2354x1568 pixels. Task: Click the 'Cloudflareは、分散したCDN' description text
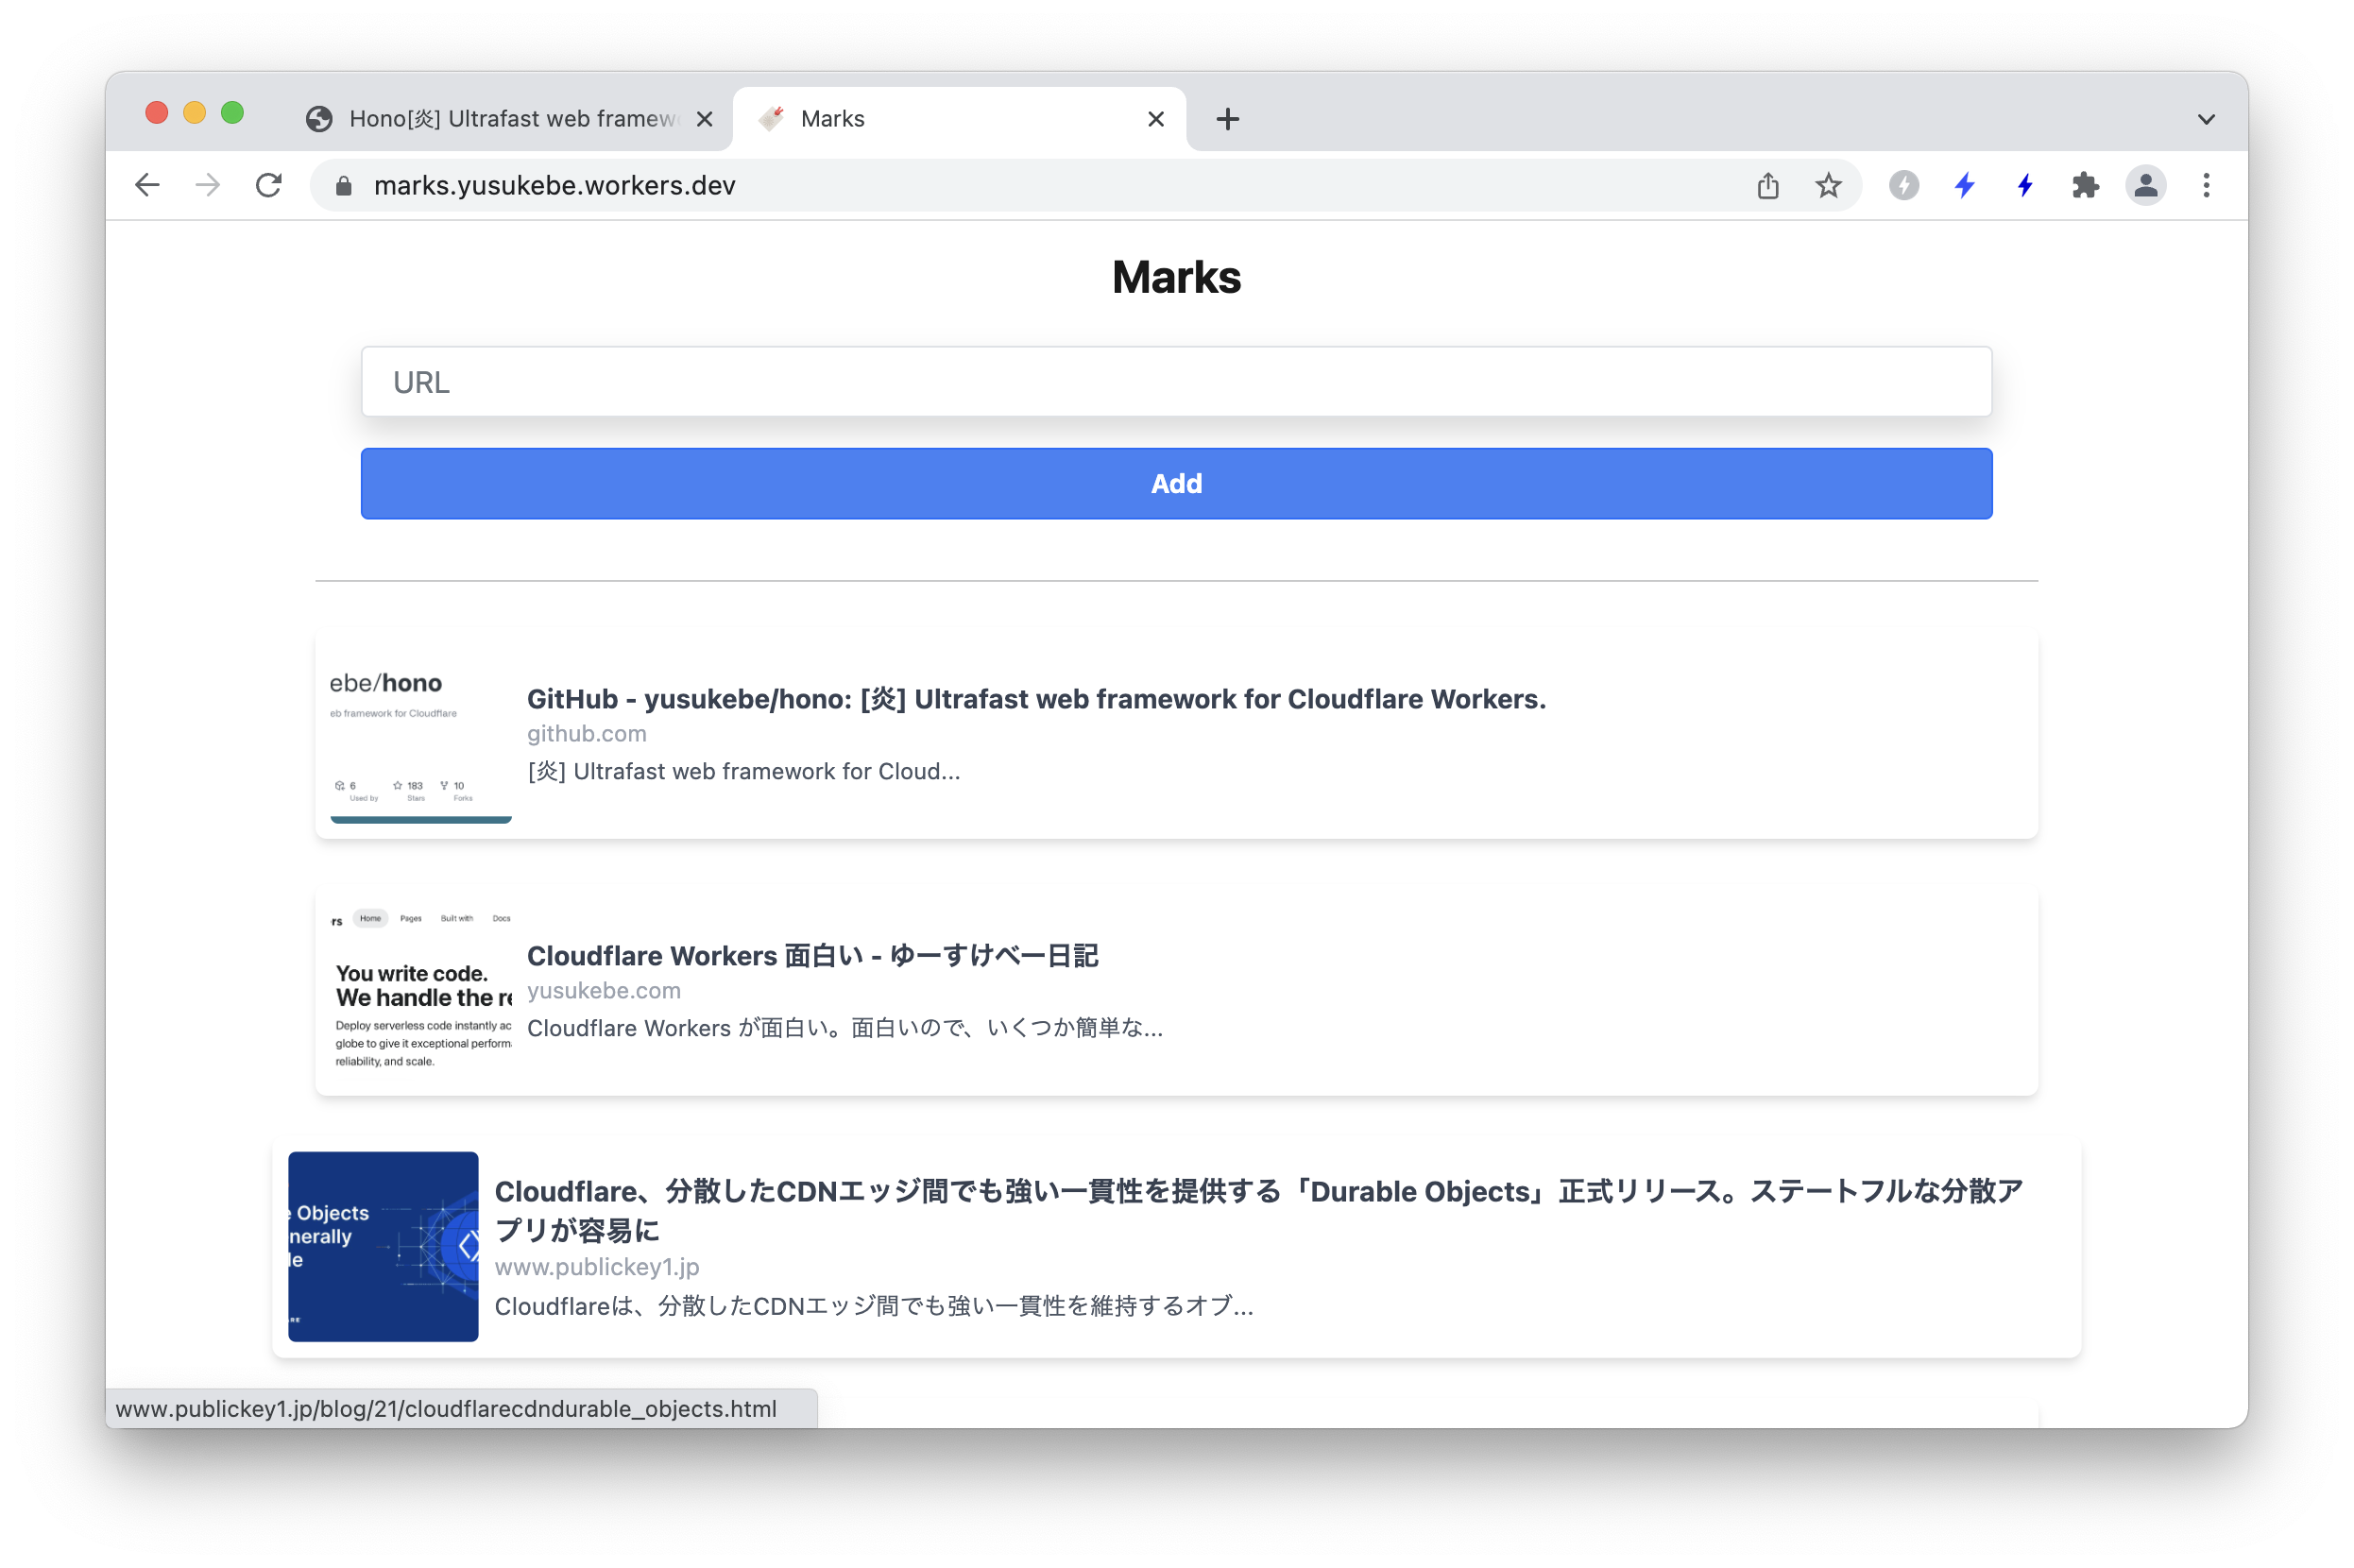pyautogui.click(x=874, y=1307)
